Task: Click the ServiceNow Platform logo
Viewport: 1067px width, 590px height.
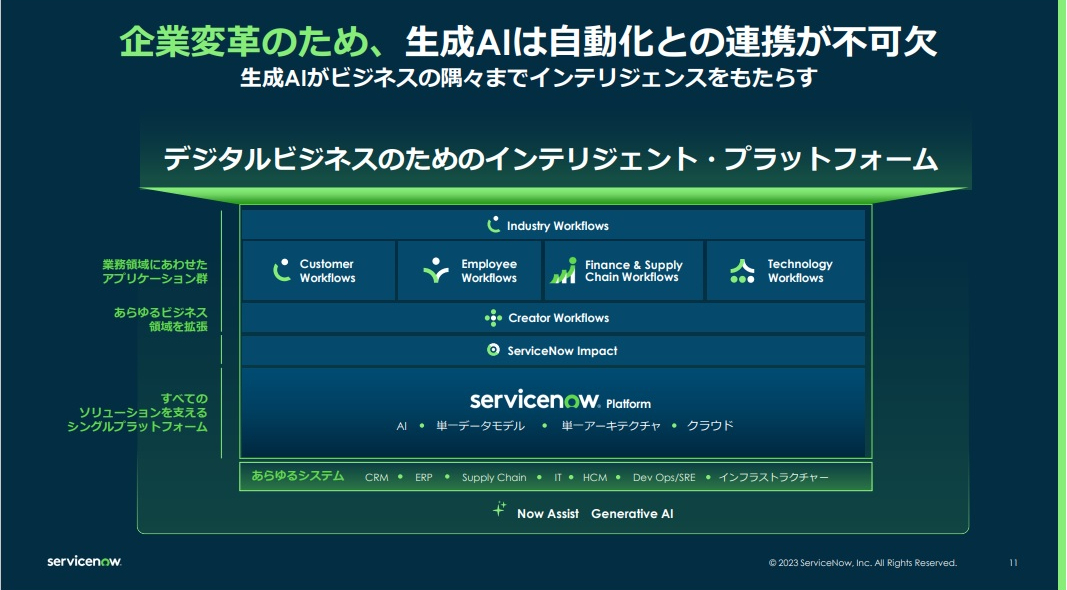Action: click(535, 399)
